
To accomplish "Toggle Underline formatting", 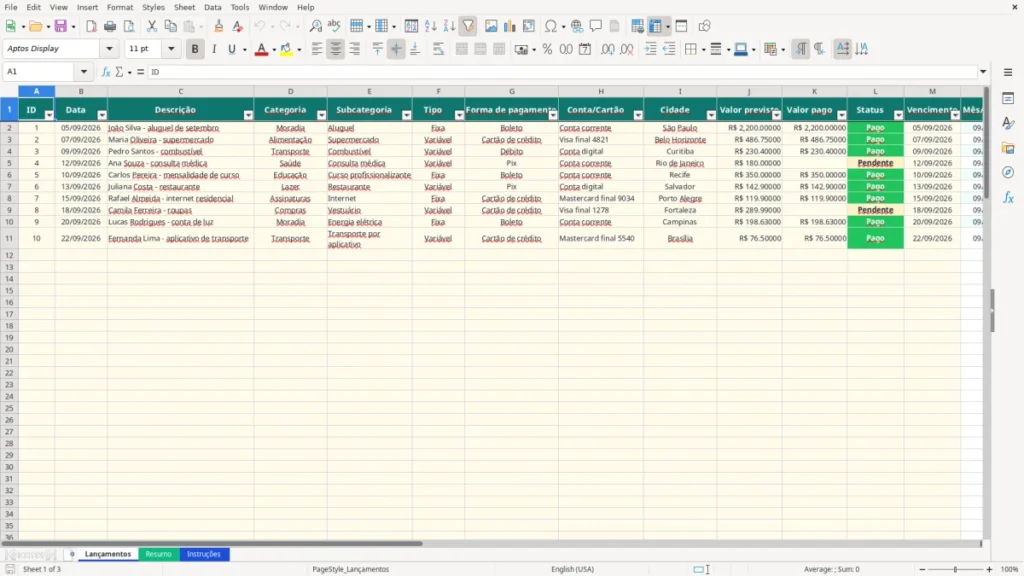I will point(232,49).
